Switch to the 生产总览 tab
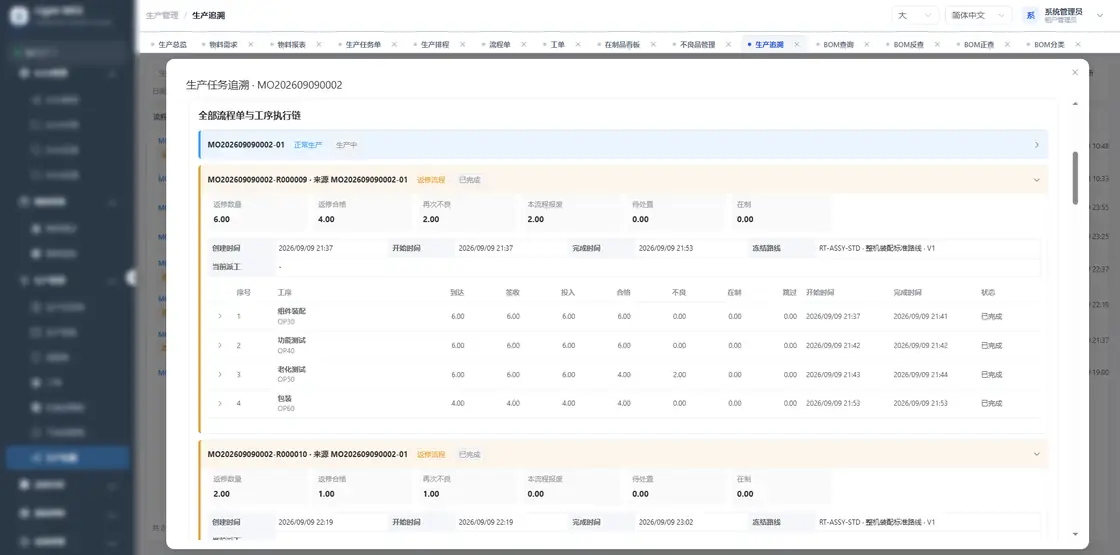1120x555 pixels. pos(172,44)
